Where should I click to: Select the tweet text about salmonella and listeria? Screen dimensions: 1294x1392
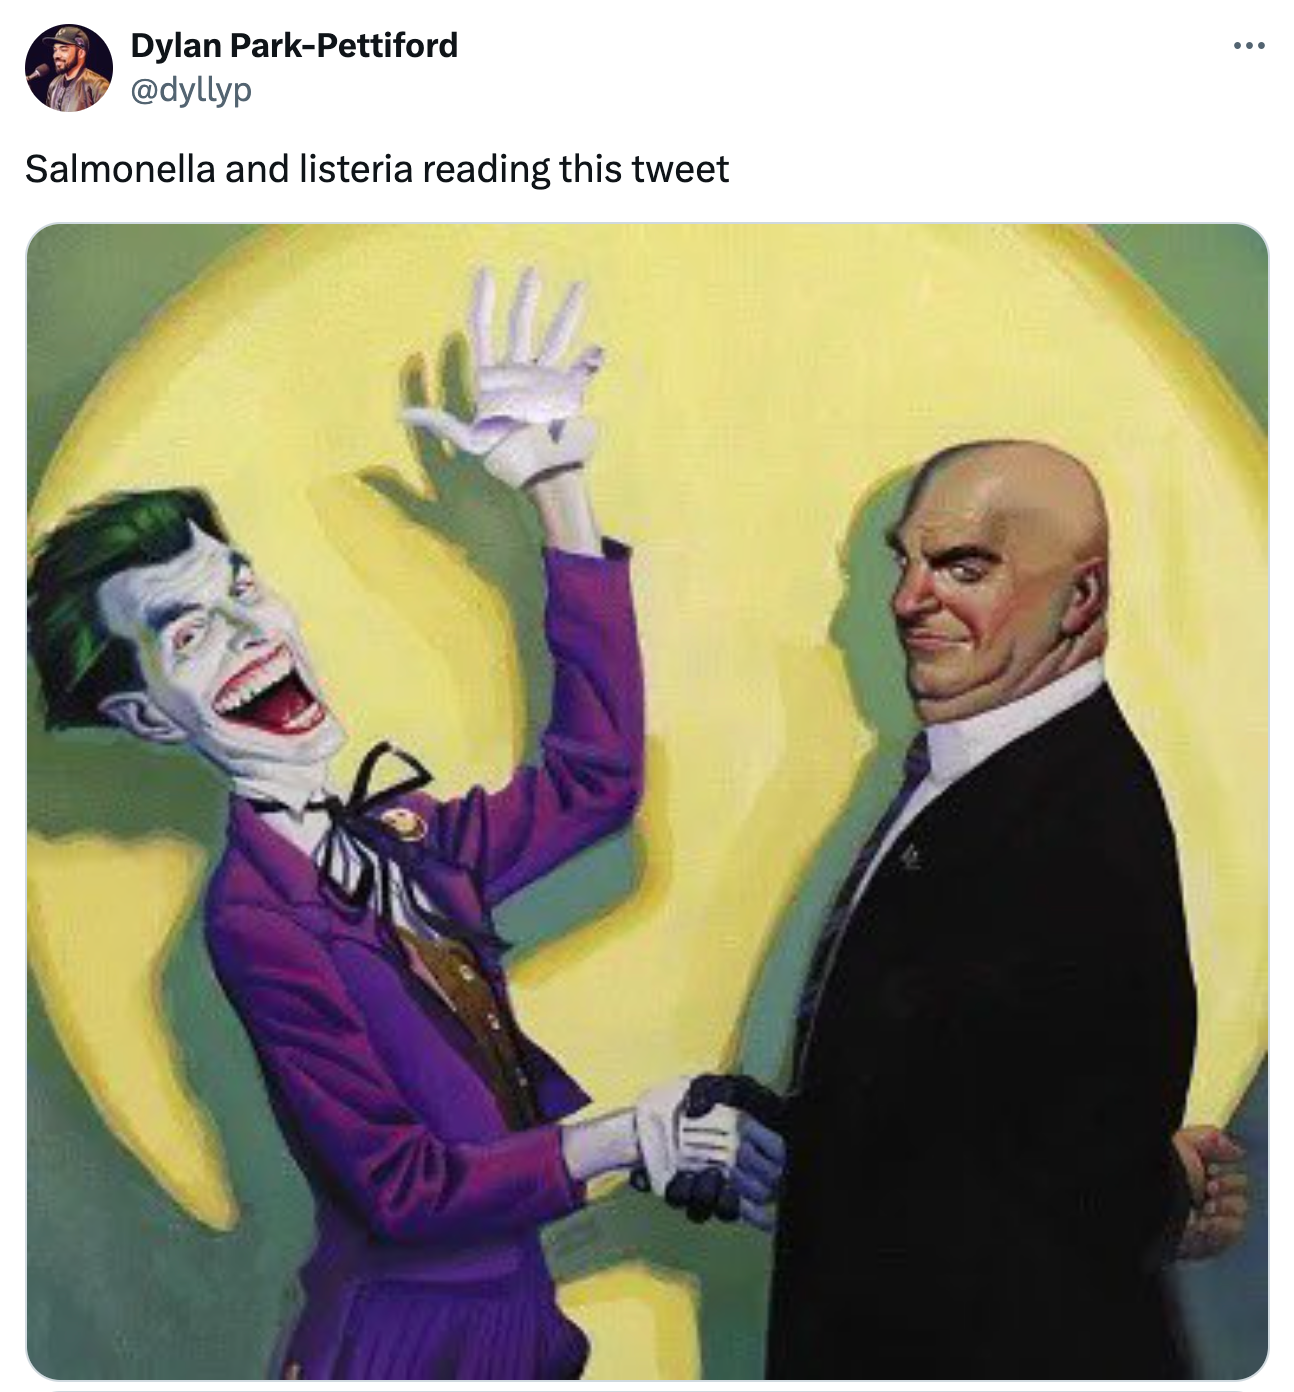tap(377, 169)
